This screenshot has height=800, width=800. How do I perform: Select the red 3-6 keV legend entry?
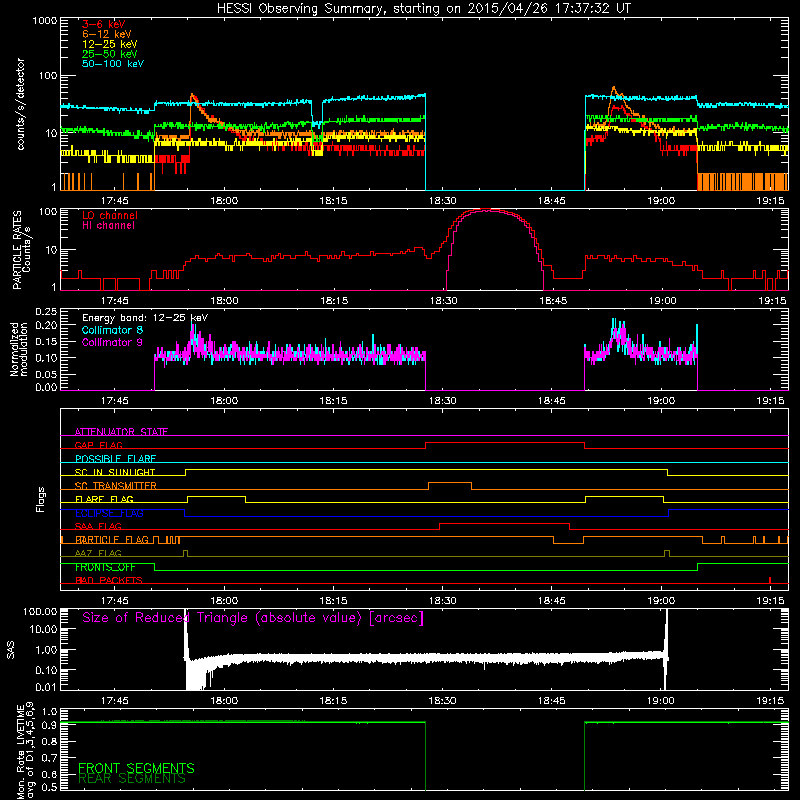tap(104, 24)
